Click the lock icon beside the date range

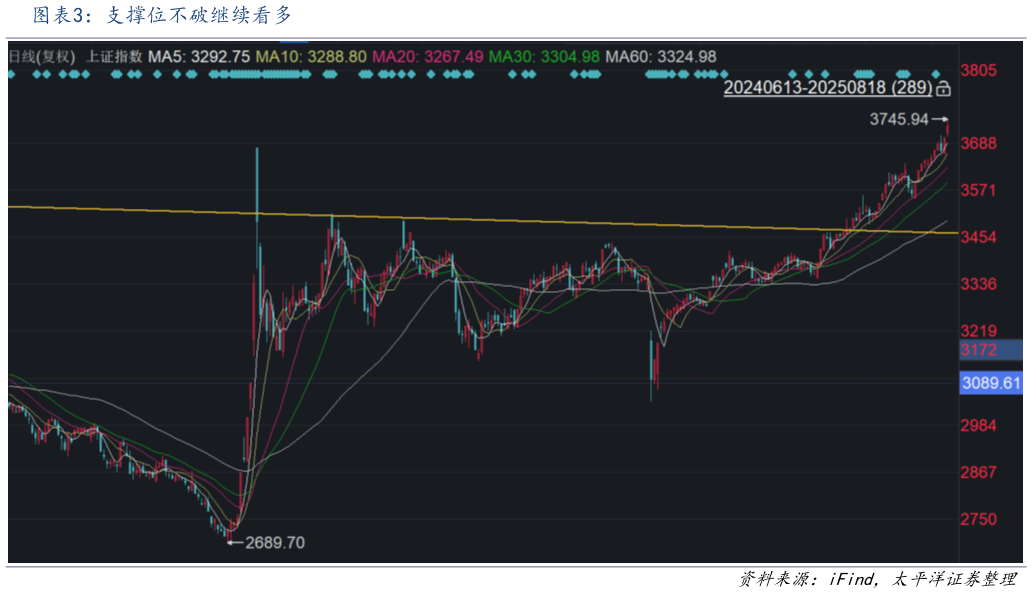click(943, 89)
